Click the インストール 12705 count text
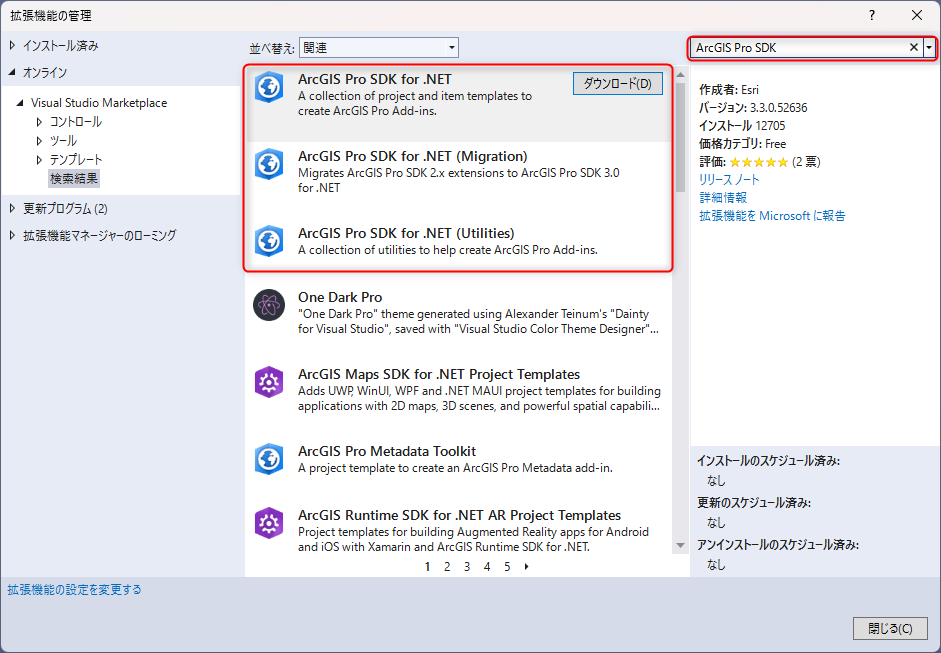 742,126
